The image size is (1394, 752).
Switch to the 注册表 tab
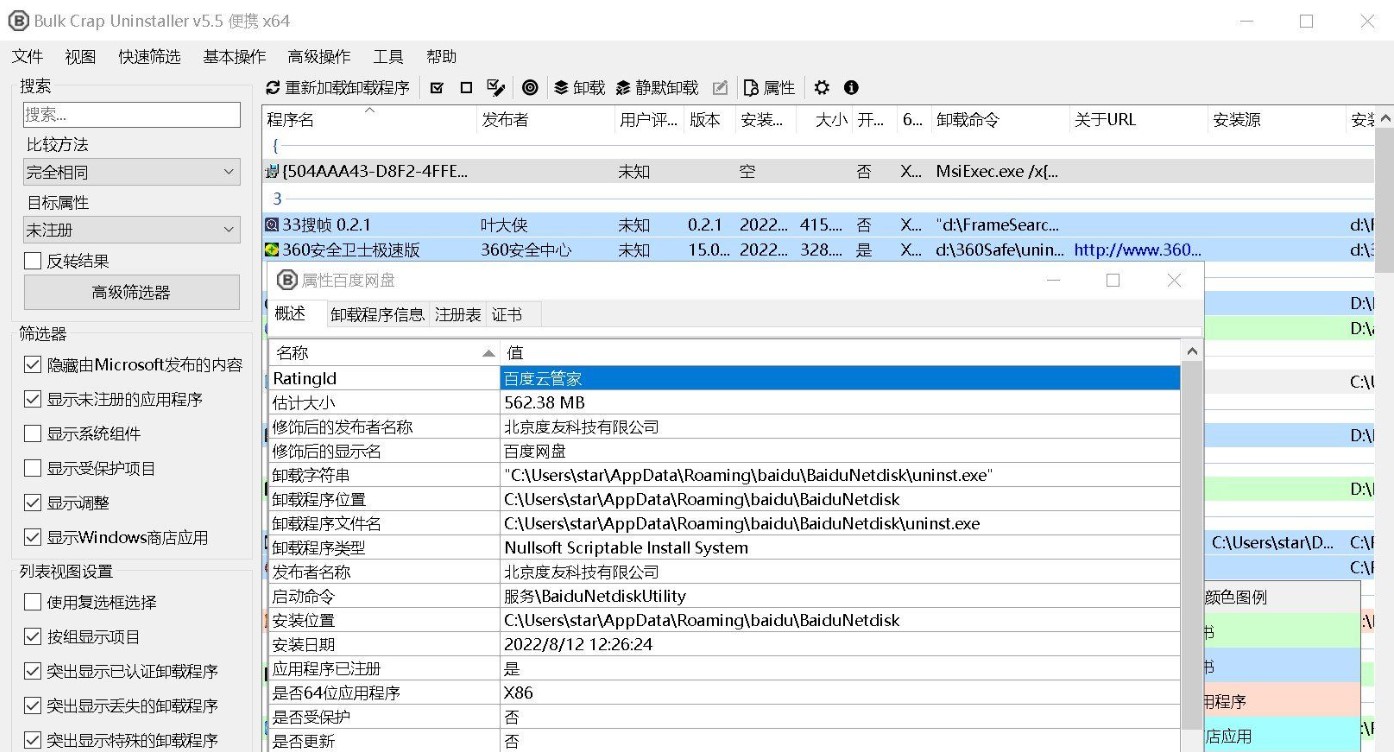click(x=458, y=315)
